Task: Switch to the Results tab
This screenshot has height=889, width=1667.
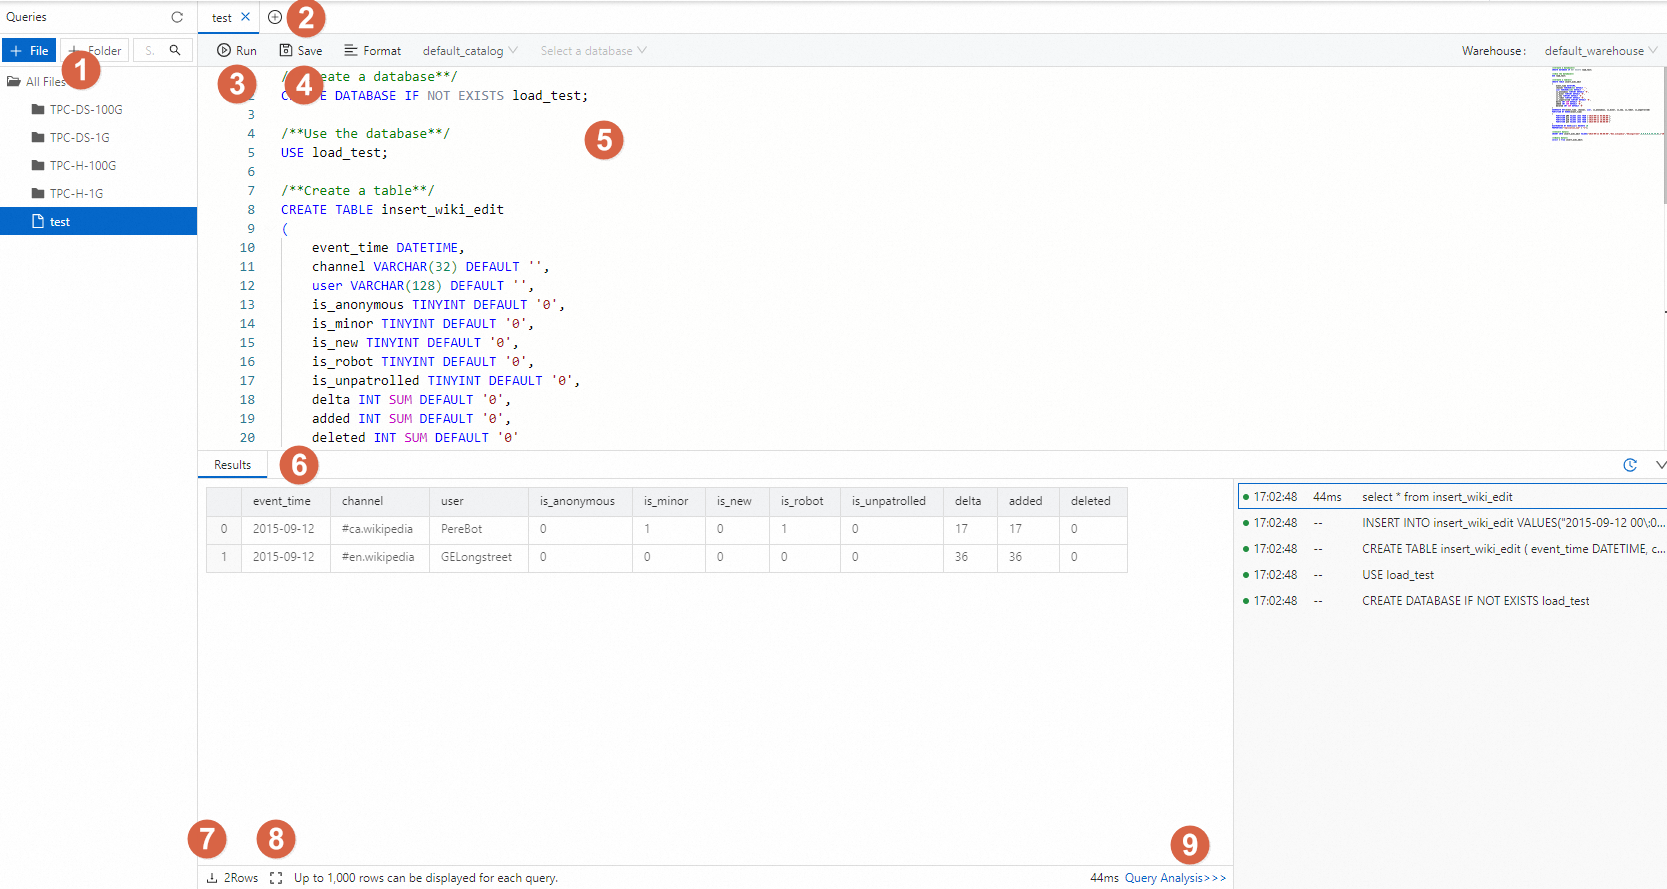Action: (232, 465)
